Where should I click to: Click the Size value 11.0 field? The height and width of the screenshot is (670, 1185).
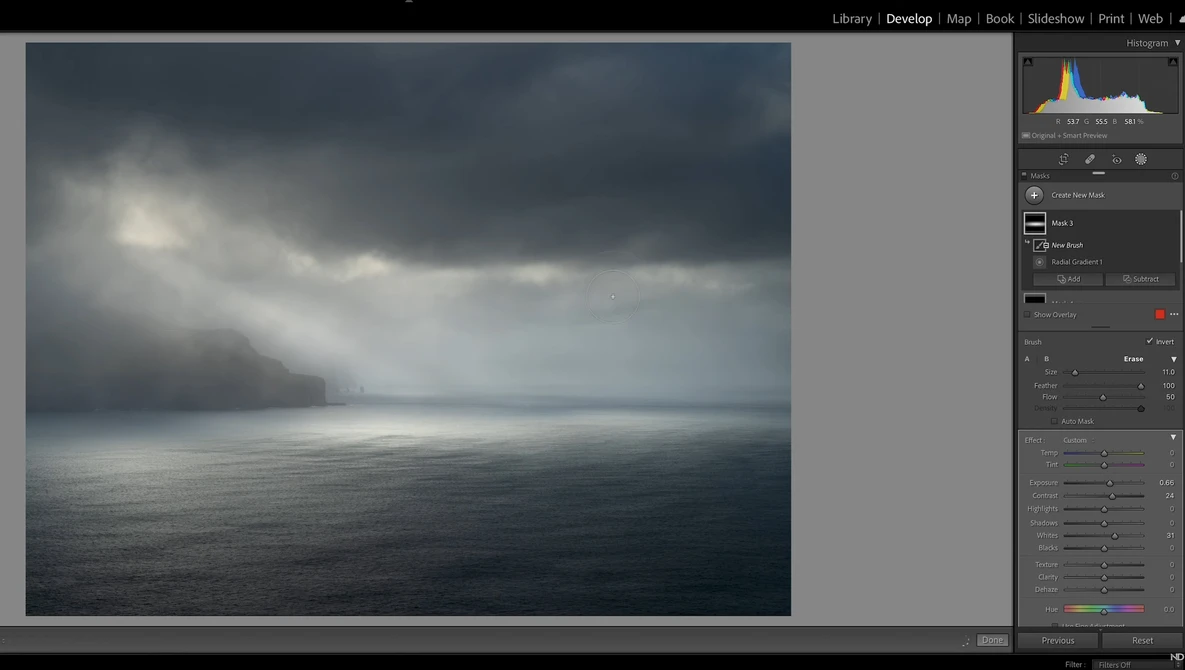point(1168,372)
